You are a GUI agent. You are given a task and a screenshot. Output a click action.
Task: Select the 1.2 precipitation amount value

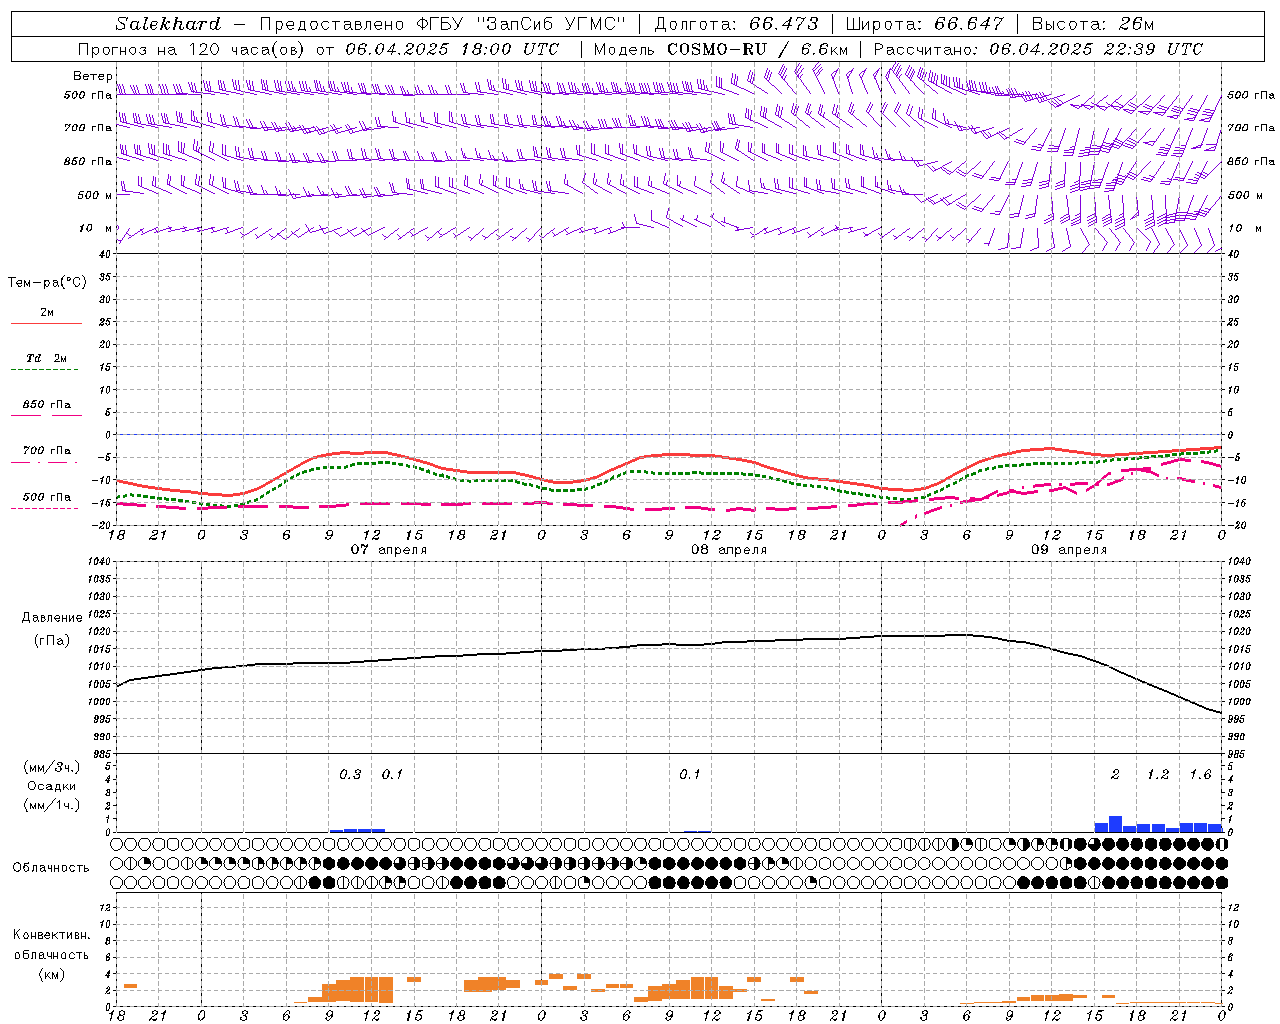click(x=1158, y=775)
